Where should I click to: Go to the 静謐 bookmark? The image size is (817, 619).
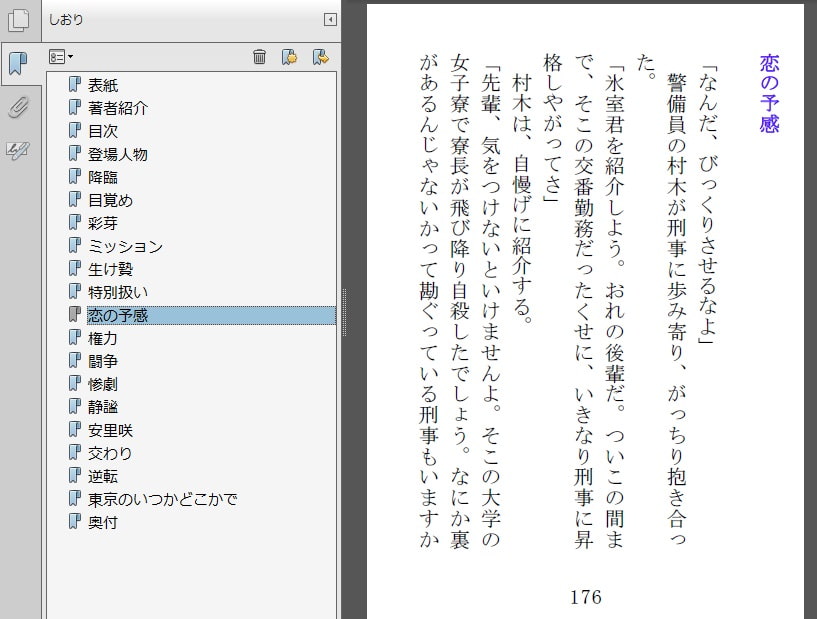(103, 407)
